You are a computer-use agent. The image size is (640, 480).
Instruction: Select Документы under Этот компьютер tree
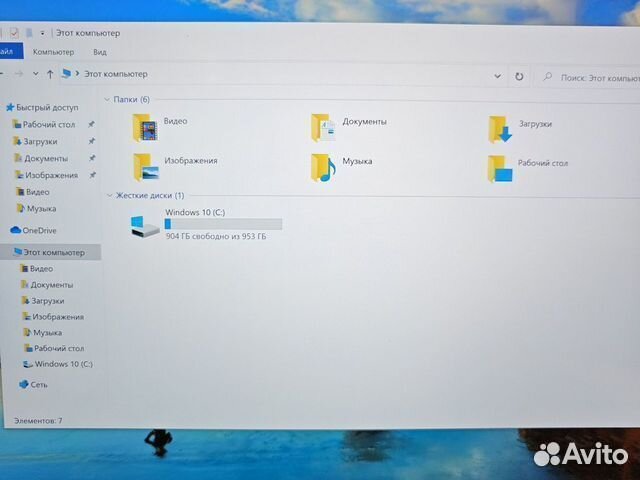coord(51,284)
